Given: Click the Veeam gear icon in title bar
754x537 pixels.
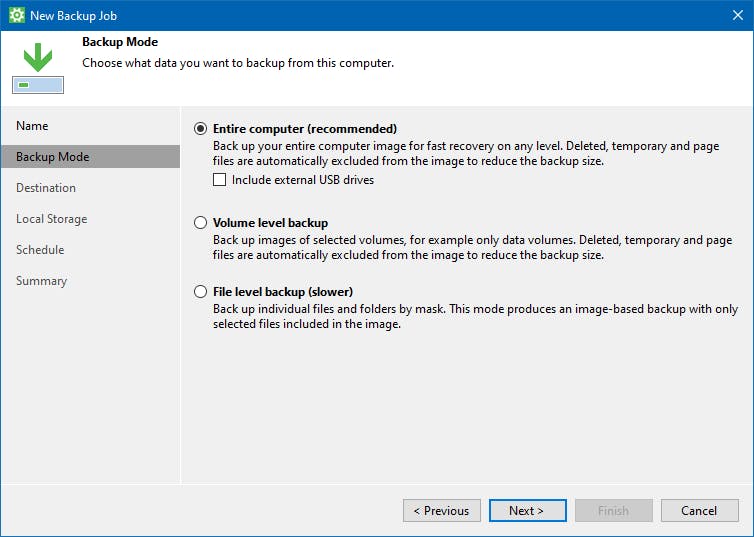Looking at the screenshot, I should tap(17, 15).
